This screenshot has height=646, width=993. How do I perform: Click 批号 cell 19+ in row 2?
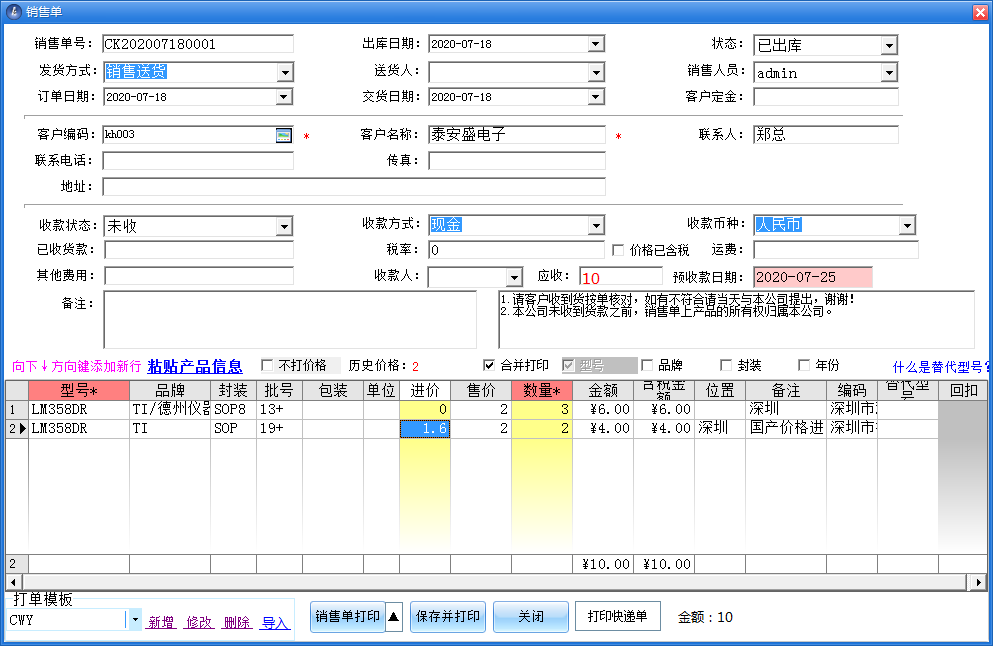pos(279,429)
